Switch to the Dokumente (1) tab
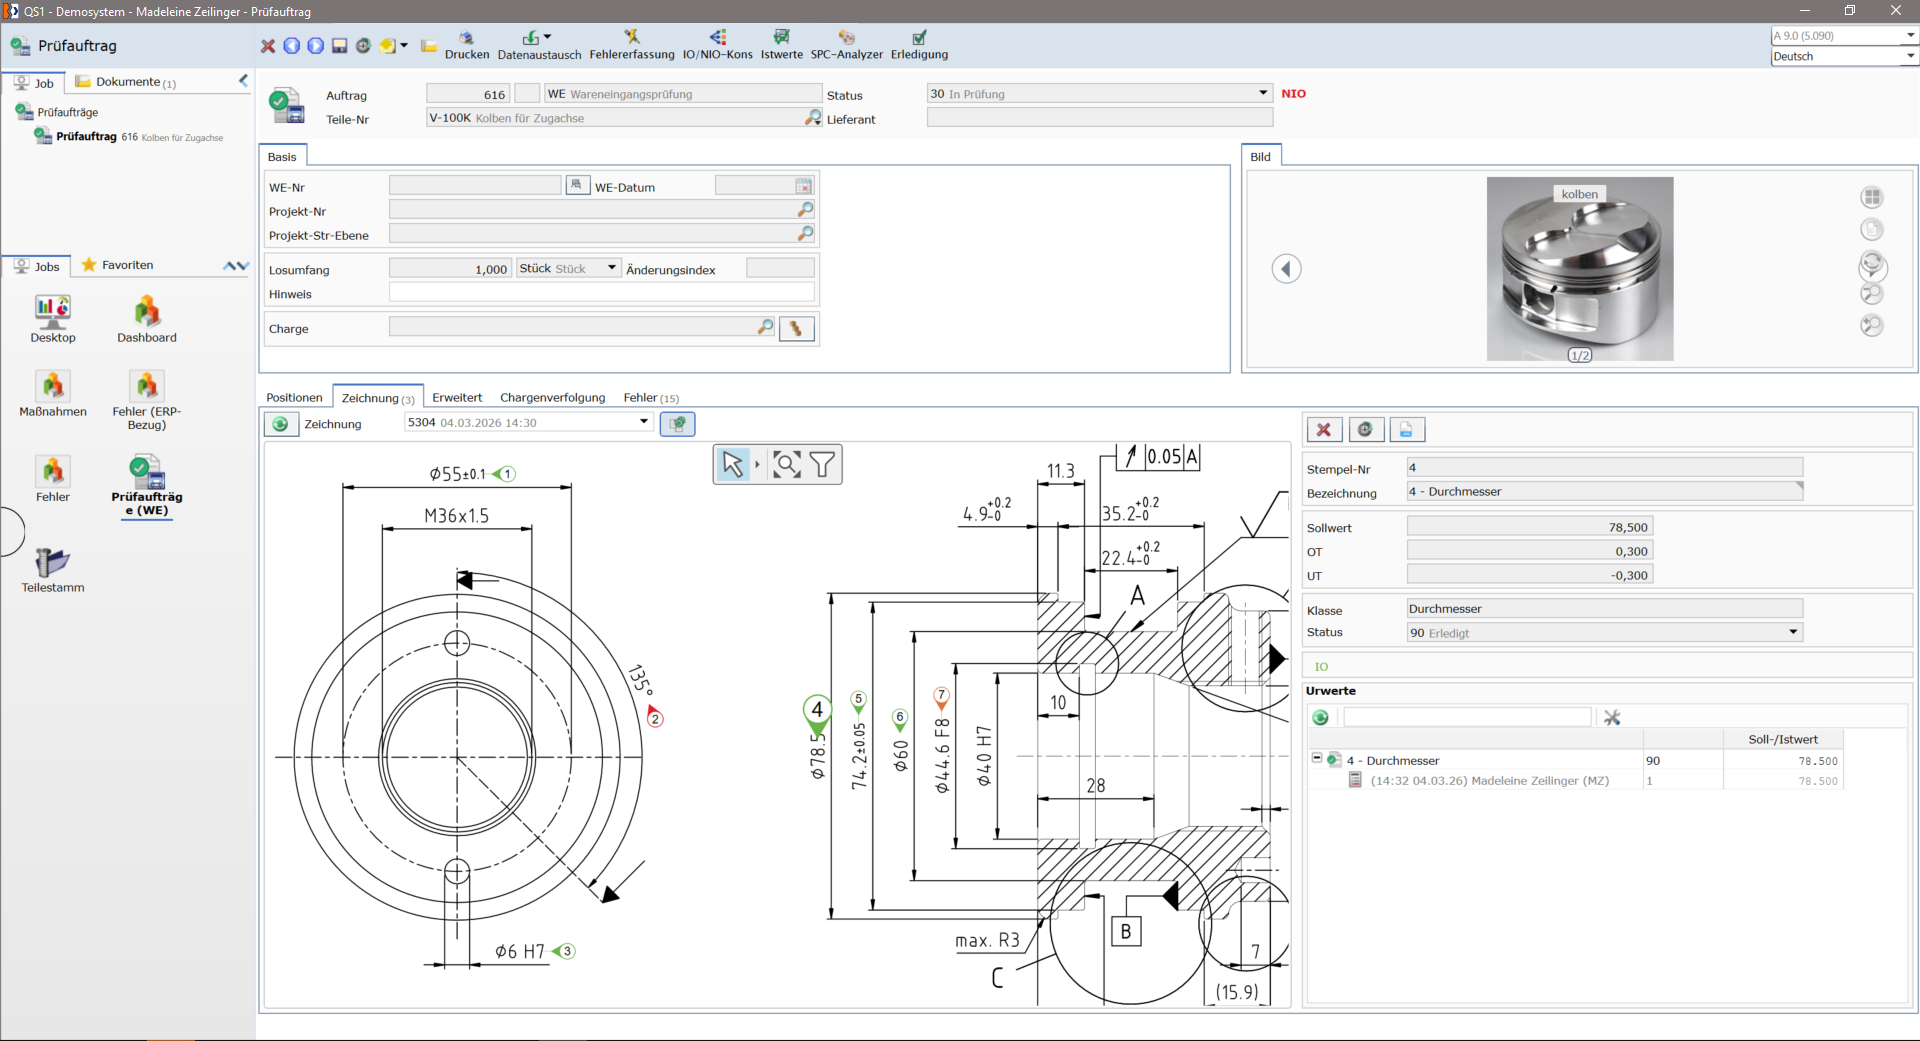 click(x=127, y=82)
